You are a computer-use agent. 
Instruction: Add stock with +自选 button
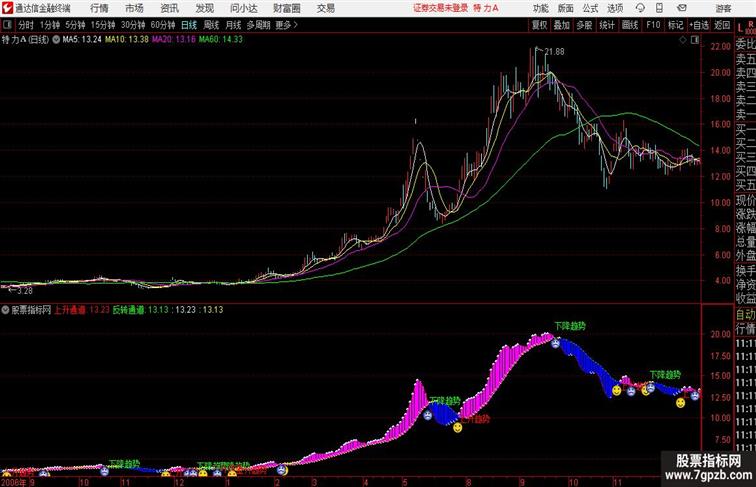699,25
